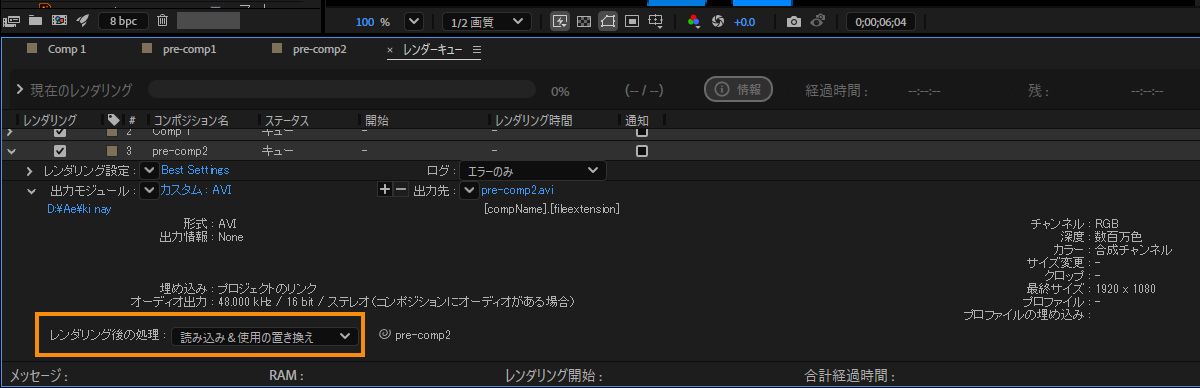Select pre-comp2 composition name in queue
This screenshot has height=388, width=1200.
coord(180,151)
